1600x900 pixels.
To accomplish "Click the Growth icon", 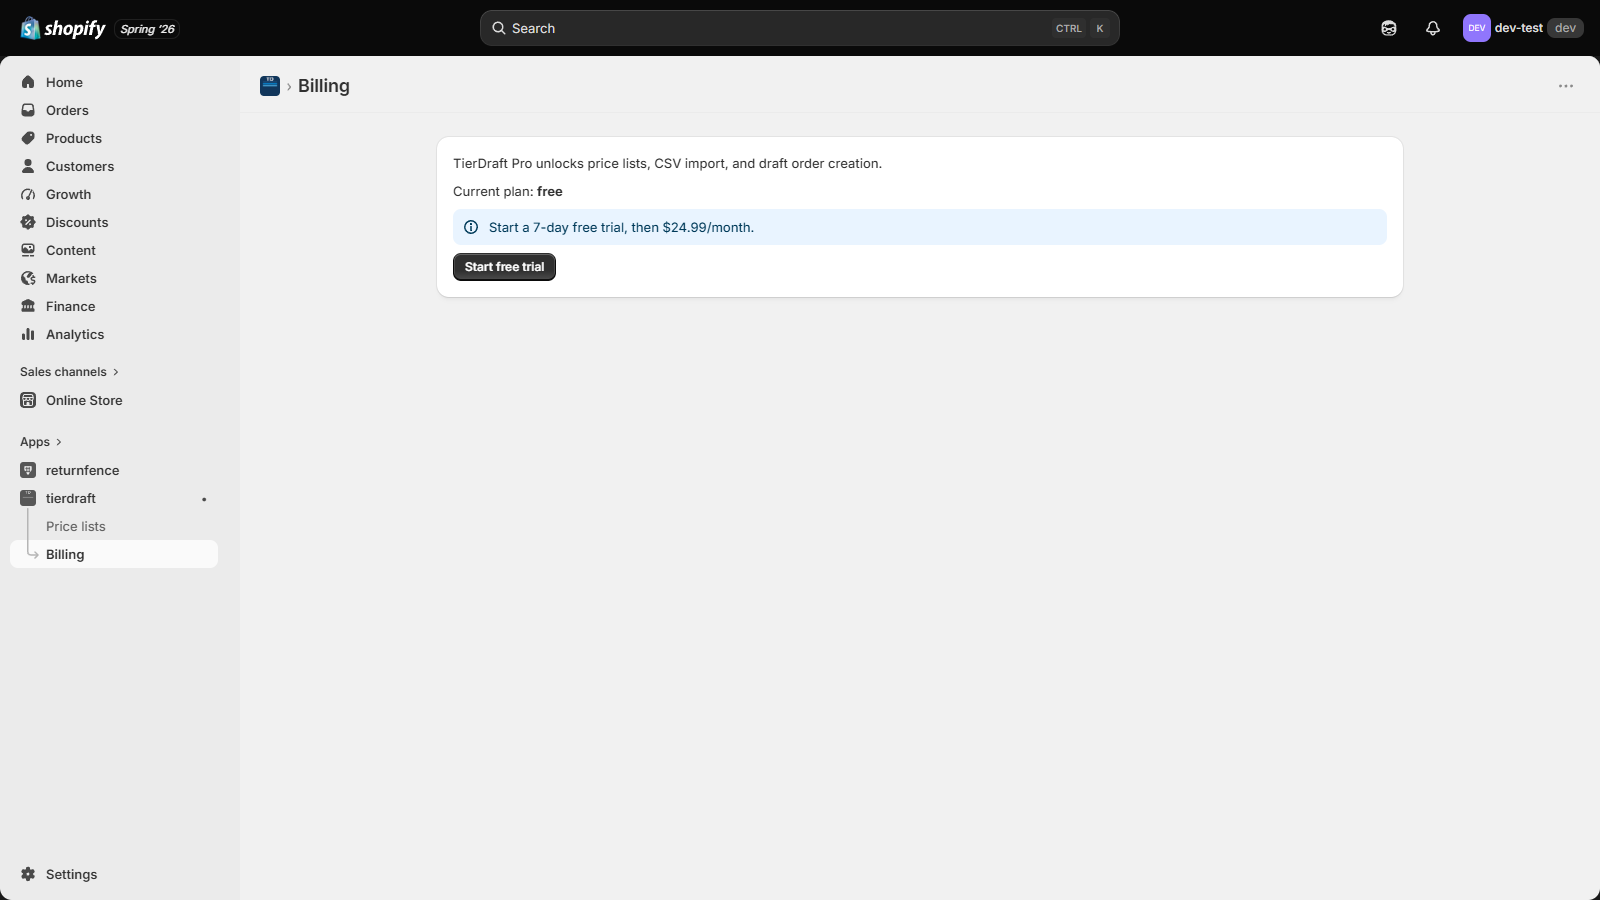I will 28,194.
